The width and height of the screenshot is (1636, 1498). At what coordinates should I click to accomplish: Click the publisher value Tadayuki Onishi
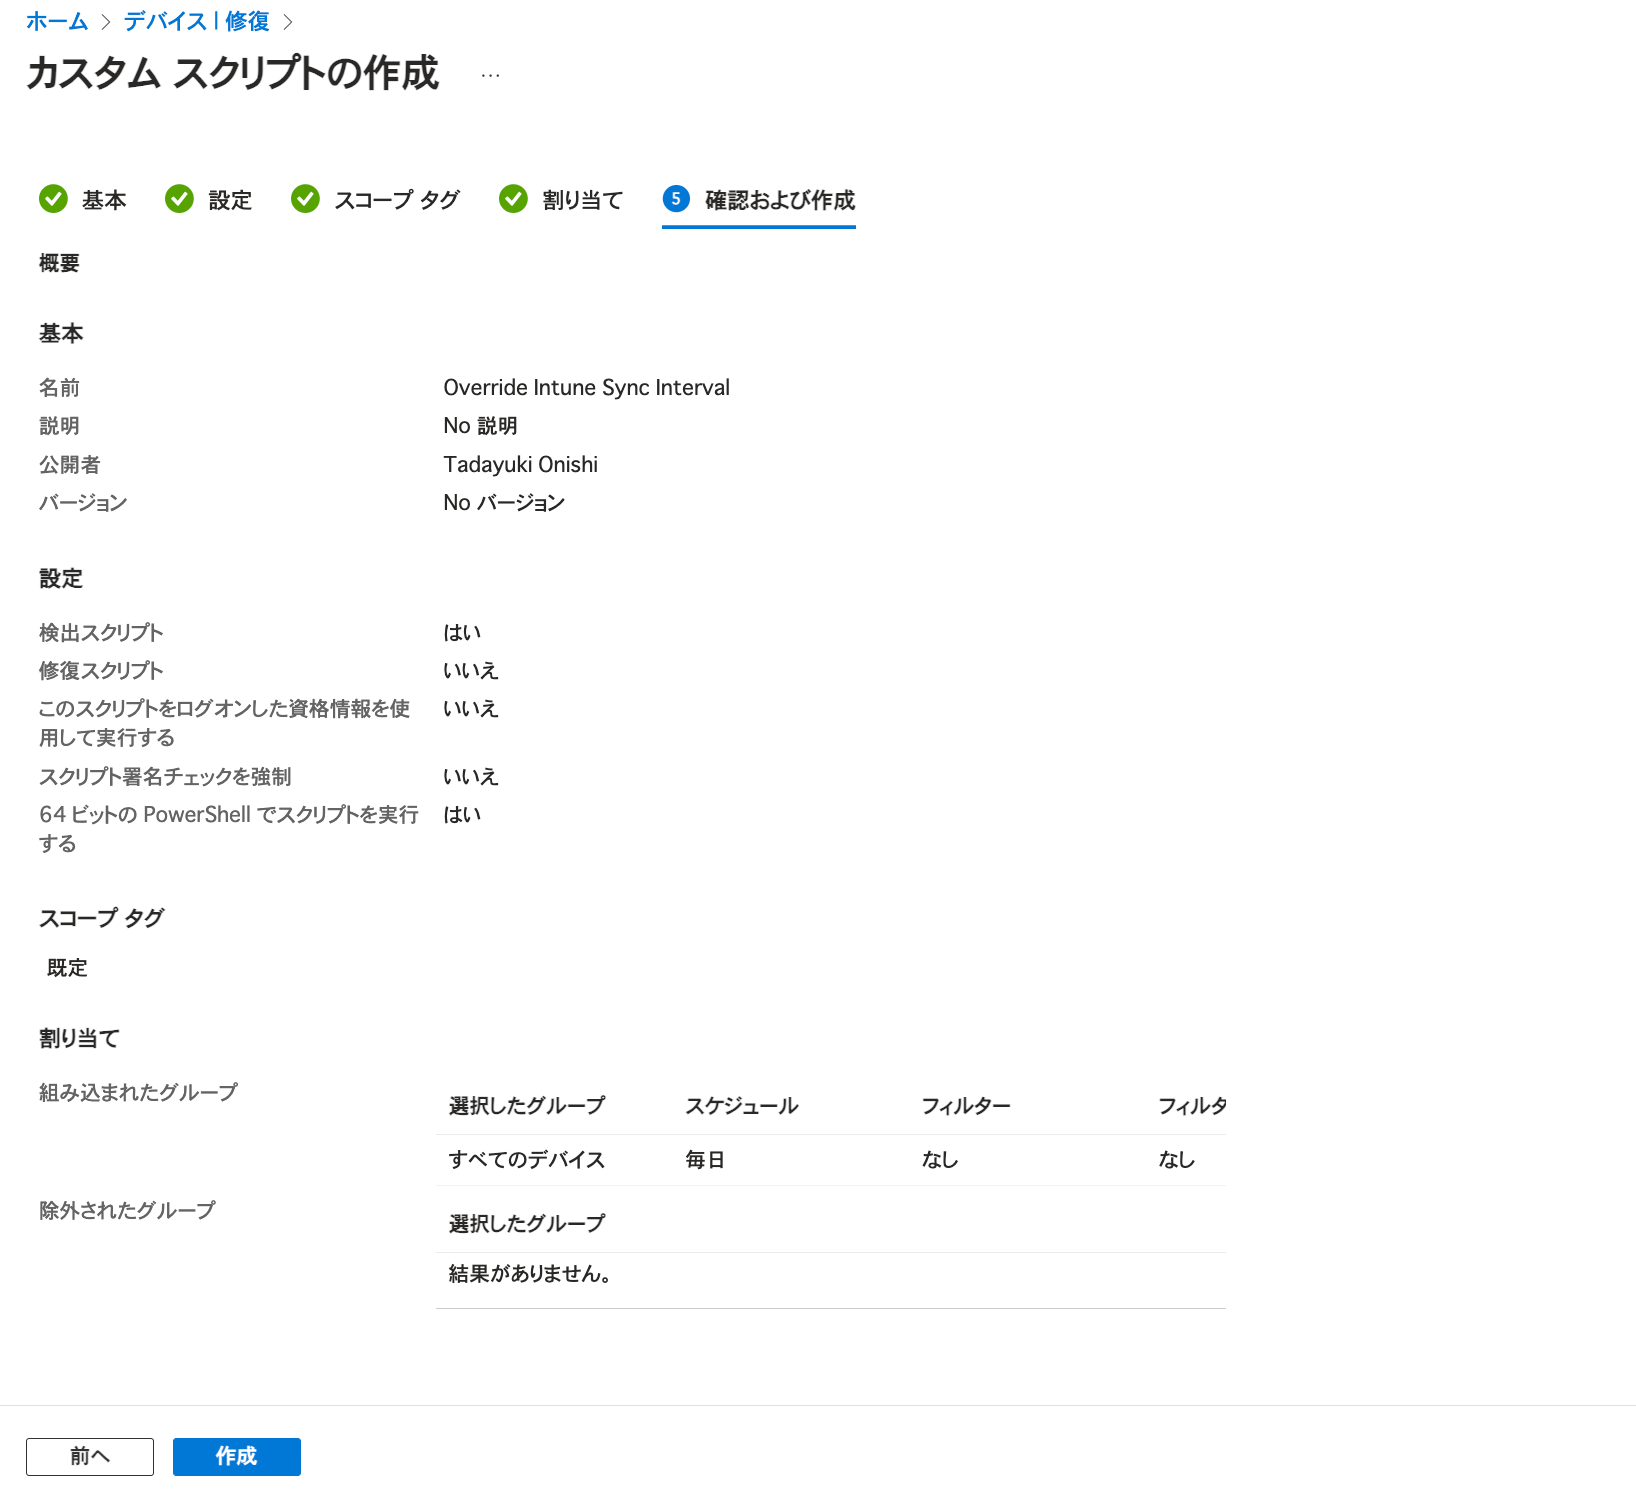tap(521, 464)
